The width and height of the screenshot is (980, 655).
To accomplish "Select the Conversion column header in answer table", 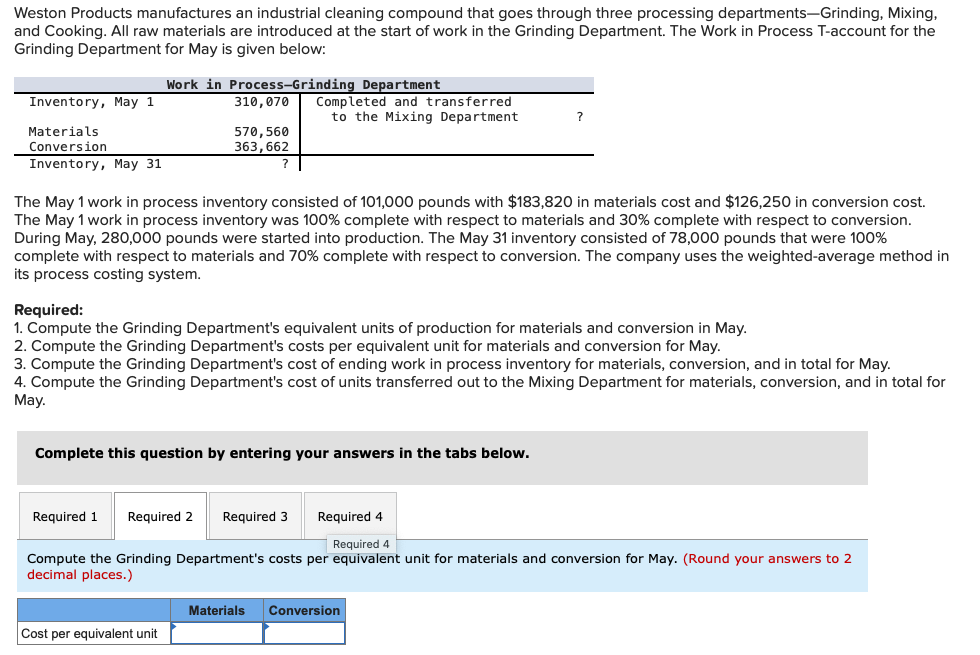I will point(304,611).
